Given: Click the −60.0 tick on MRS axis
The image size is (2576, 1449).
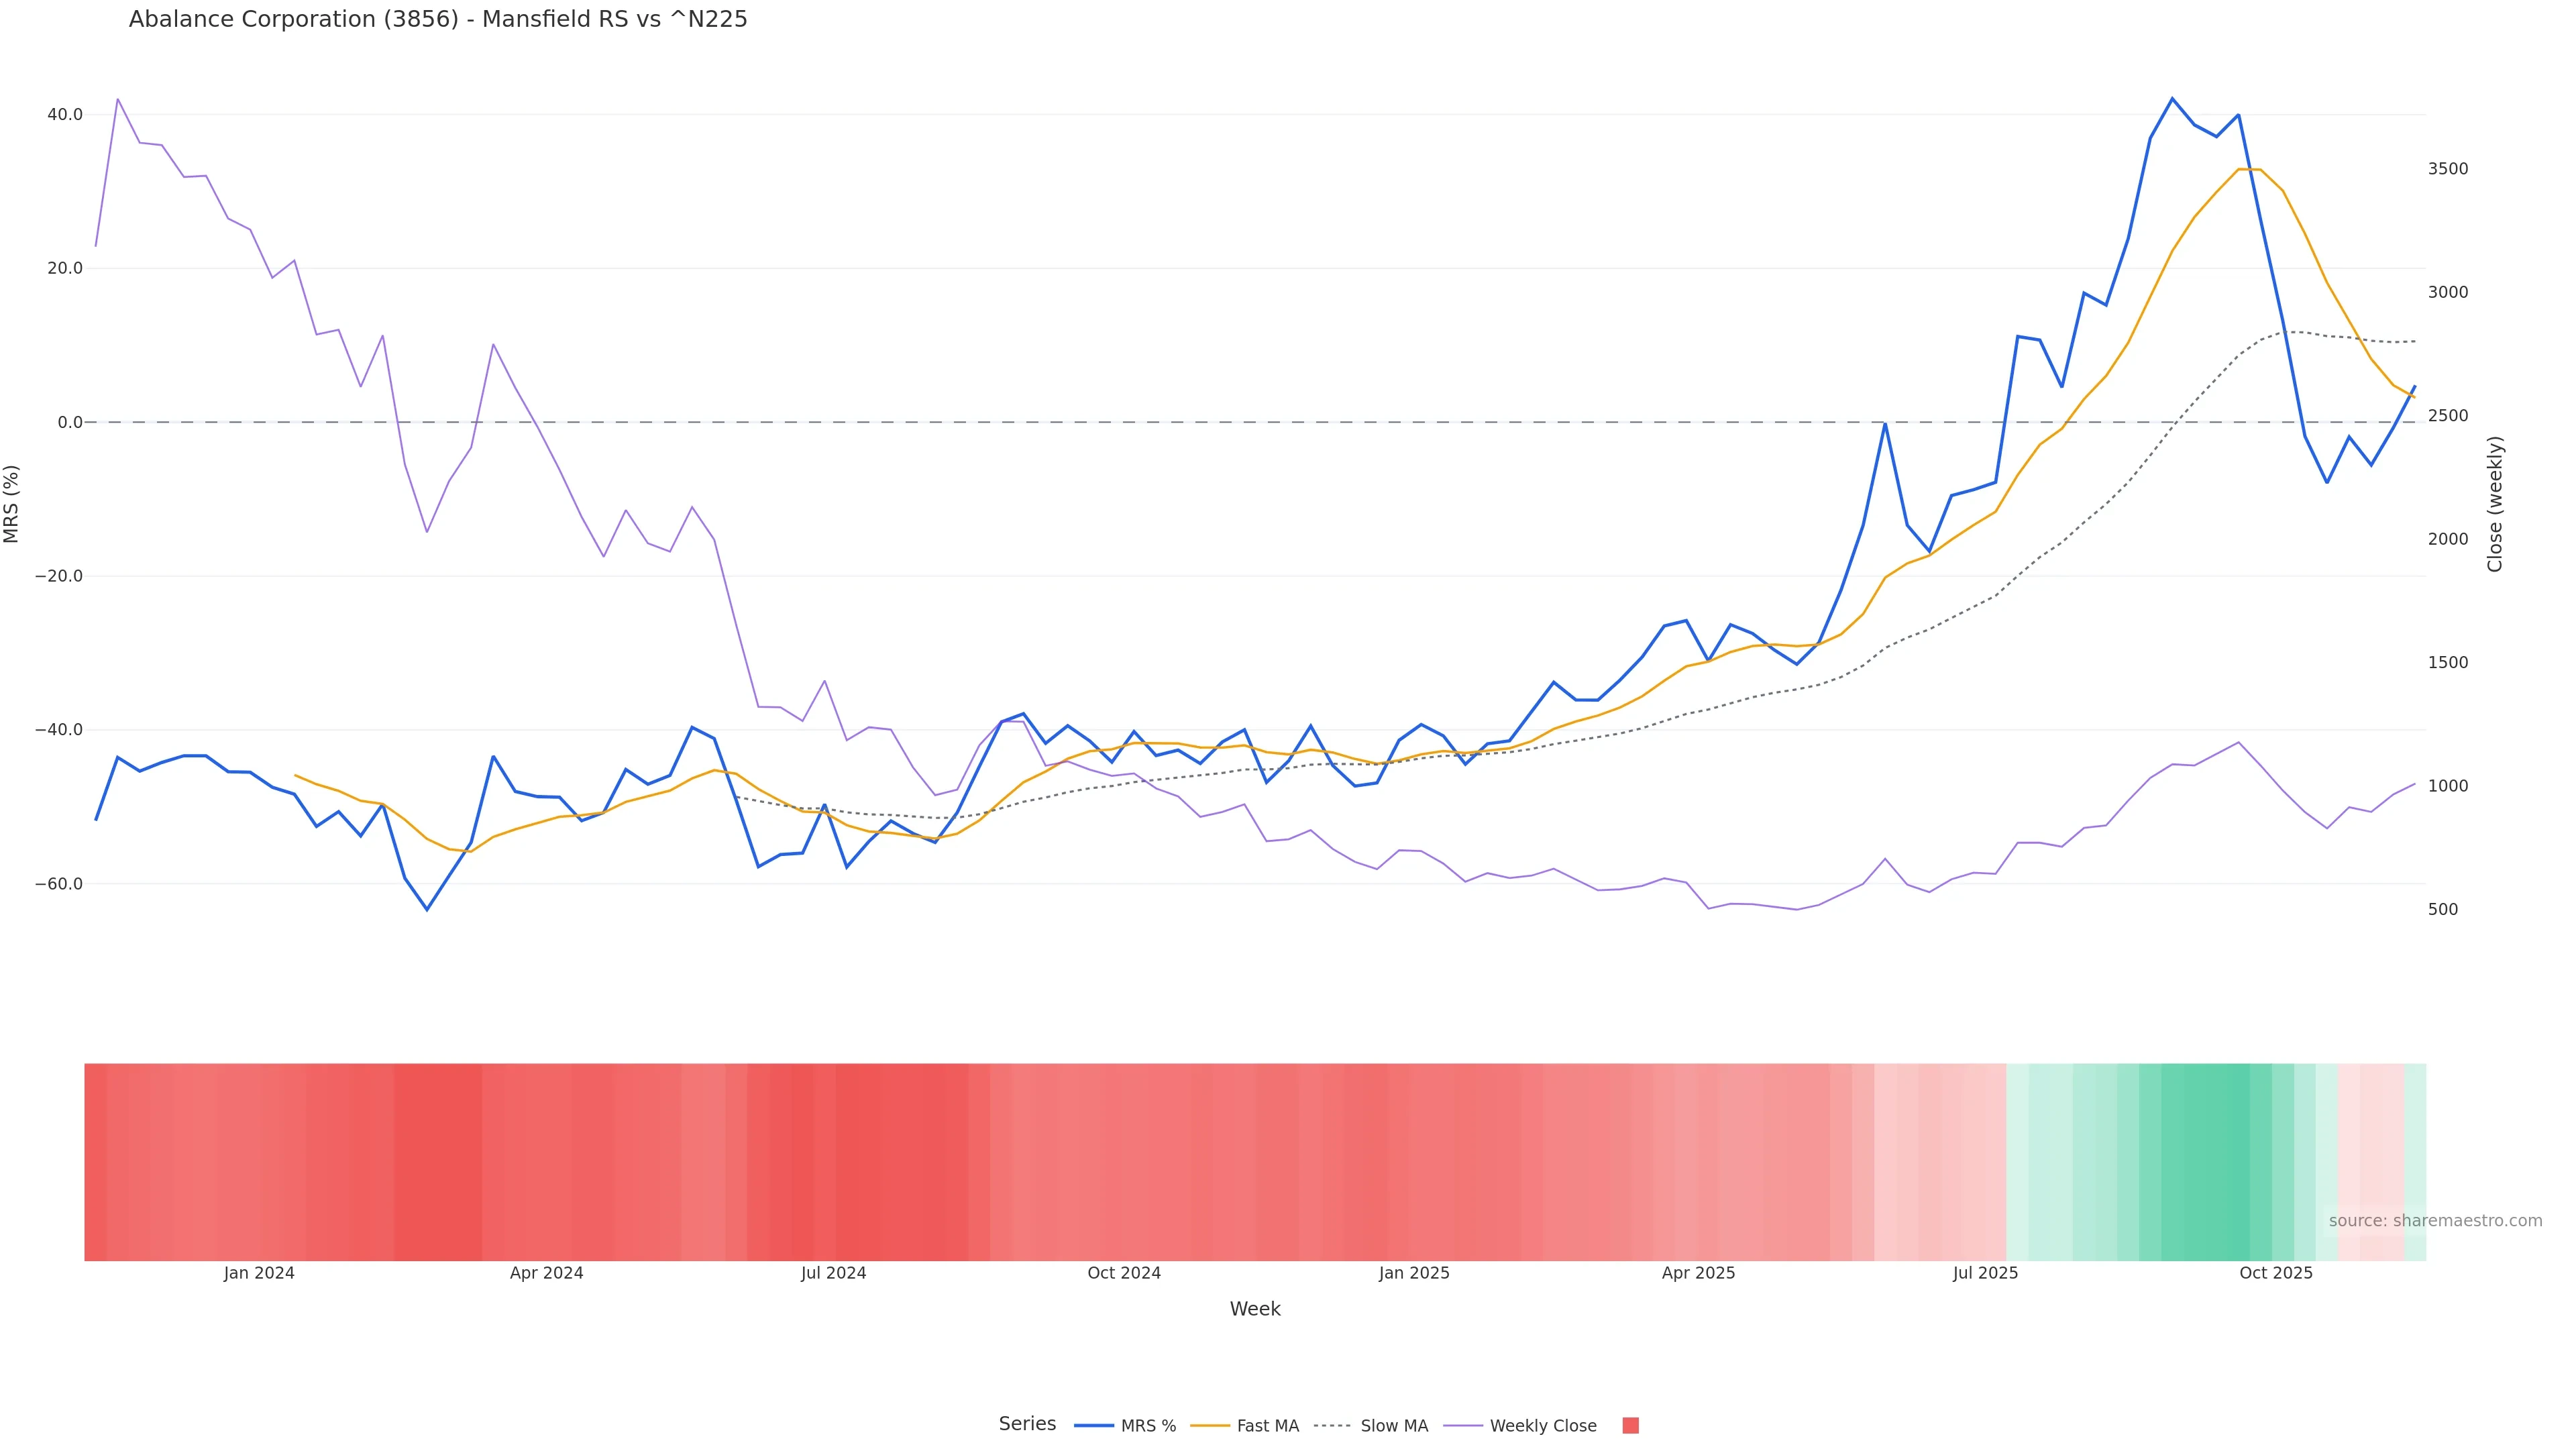Looking at the screenshot, I should 59,884.
